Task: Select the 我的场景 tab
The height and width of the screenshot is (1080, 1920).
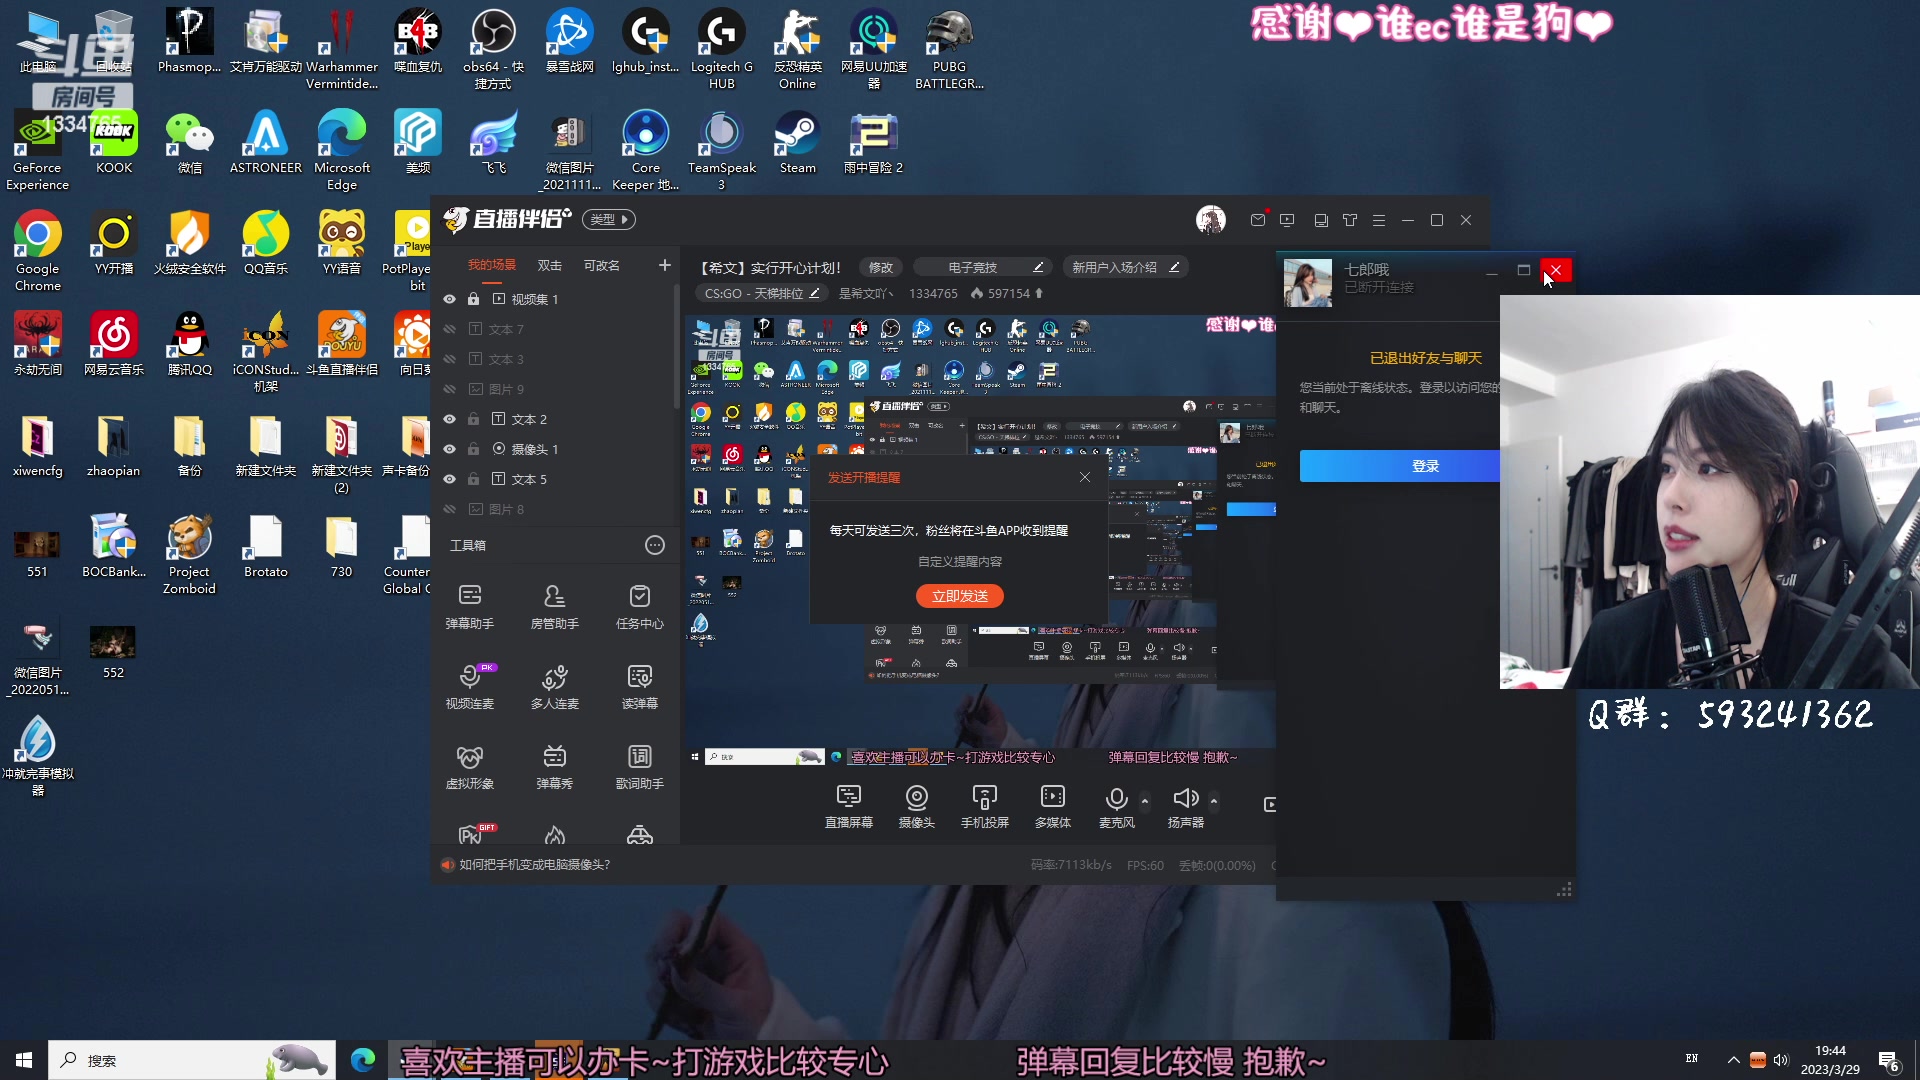Action: click(491, 265)
